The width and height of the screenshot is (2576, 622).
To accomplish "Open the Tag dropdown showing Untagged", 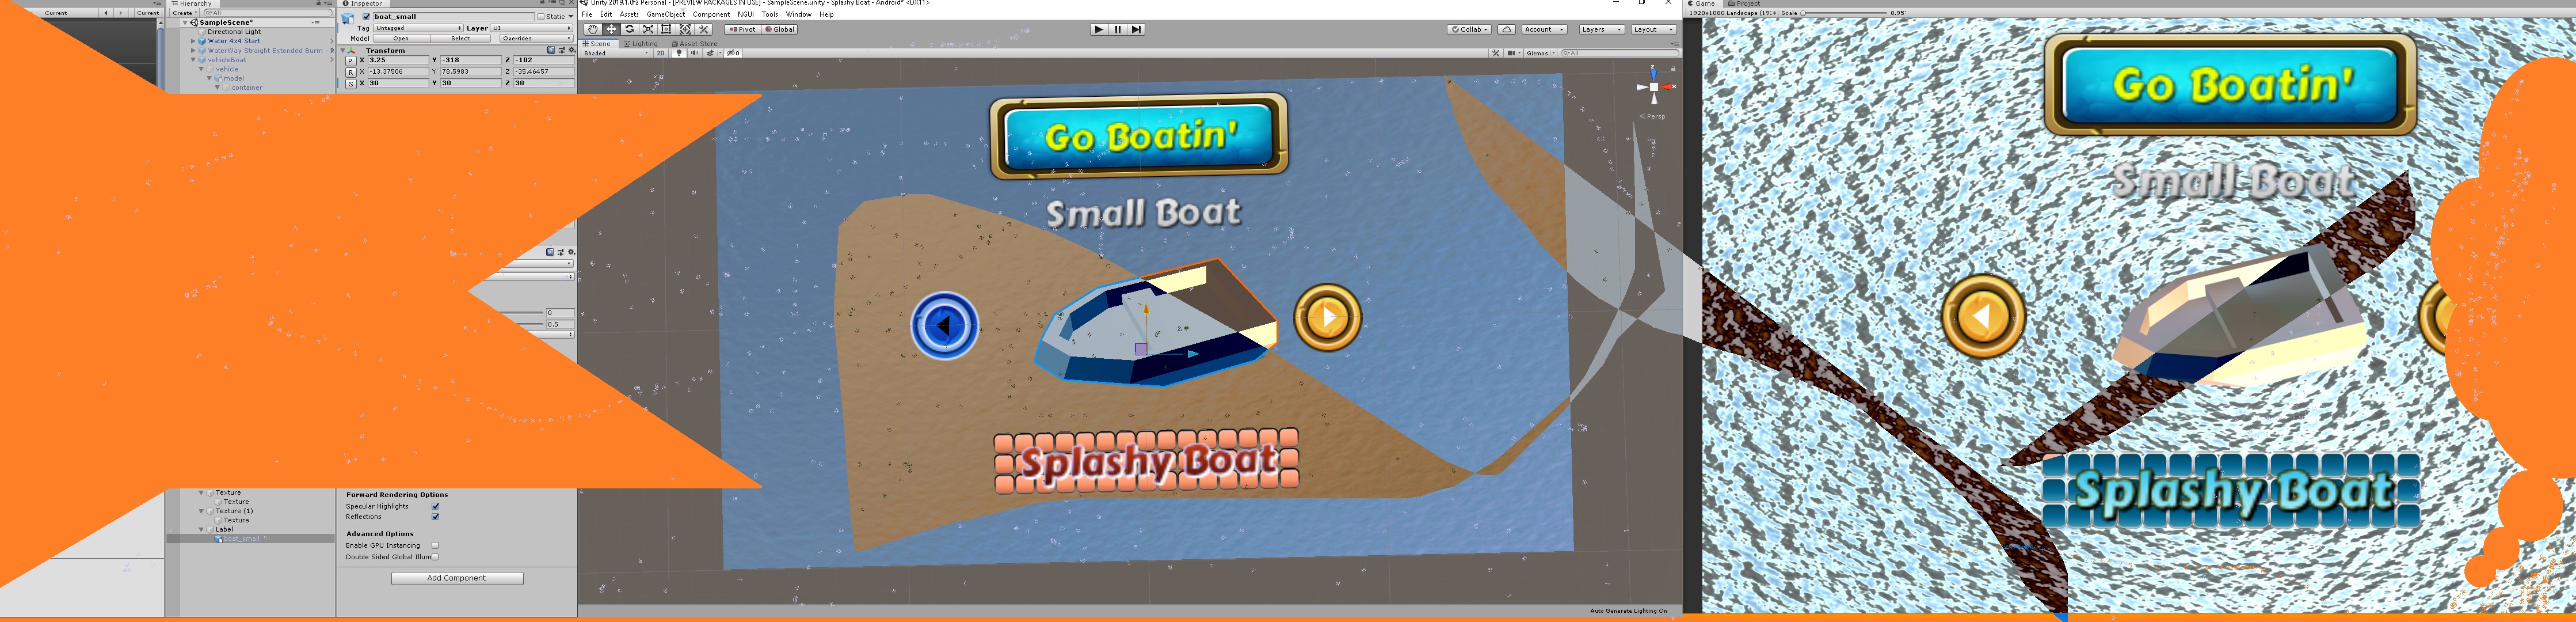I will coord(418,28).
